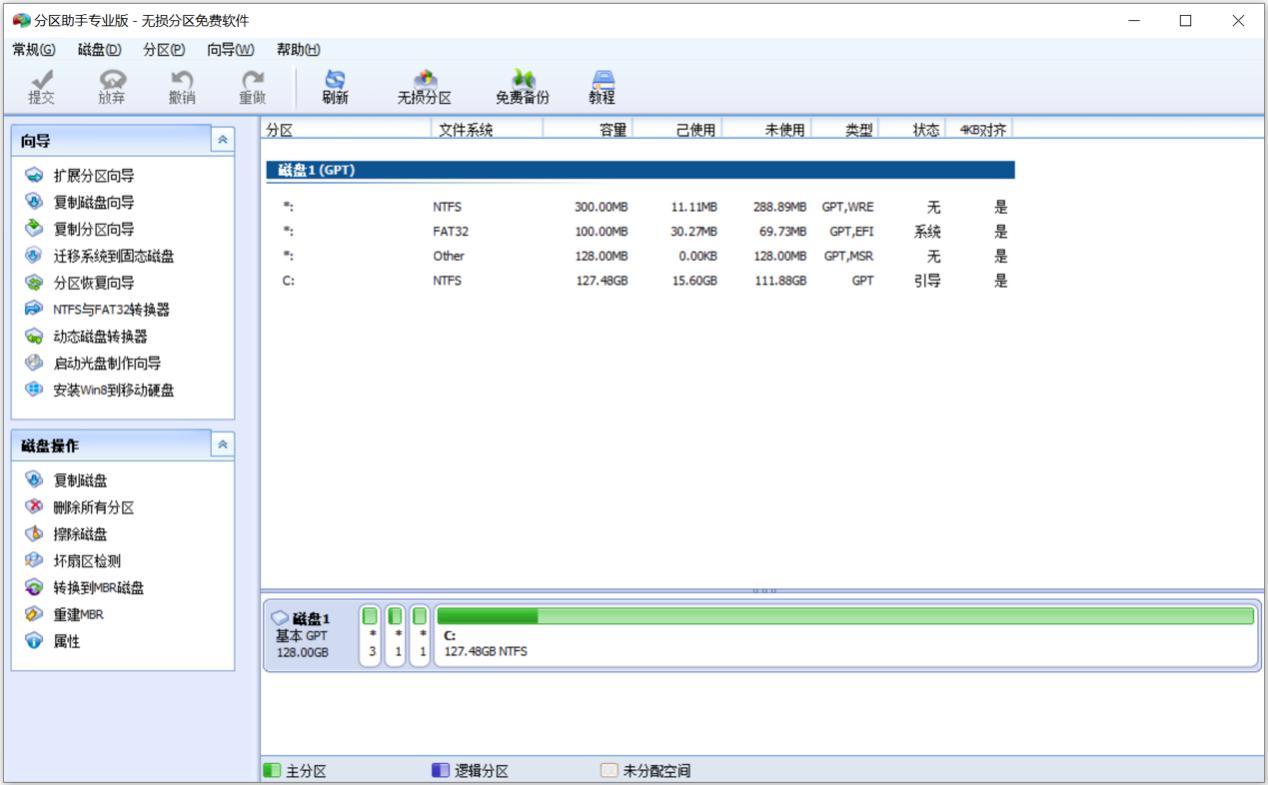Open the 免费备份 tool in toolbar
Image resolution: width=1268 pixels, height=785 pixels.
[x=522, y=87]
